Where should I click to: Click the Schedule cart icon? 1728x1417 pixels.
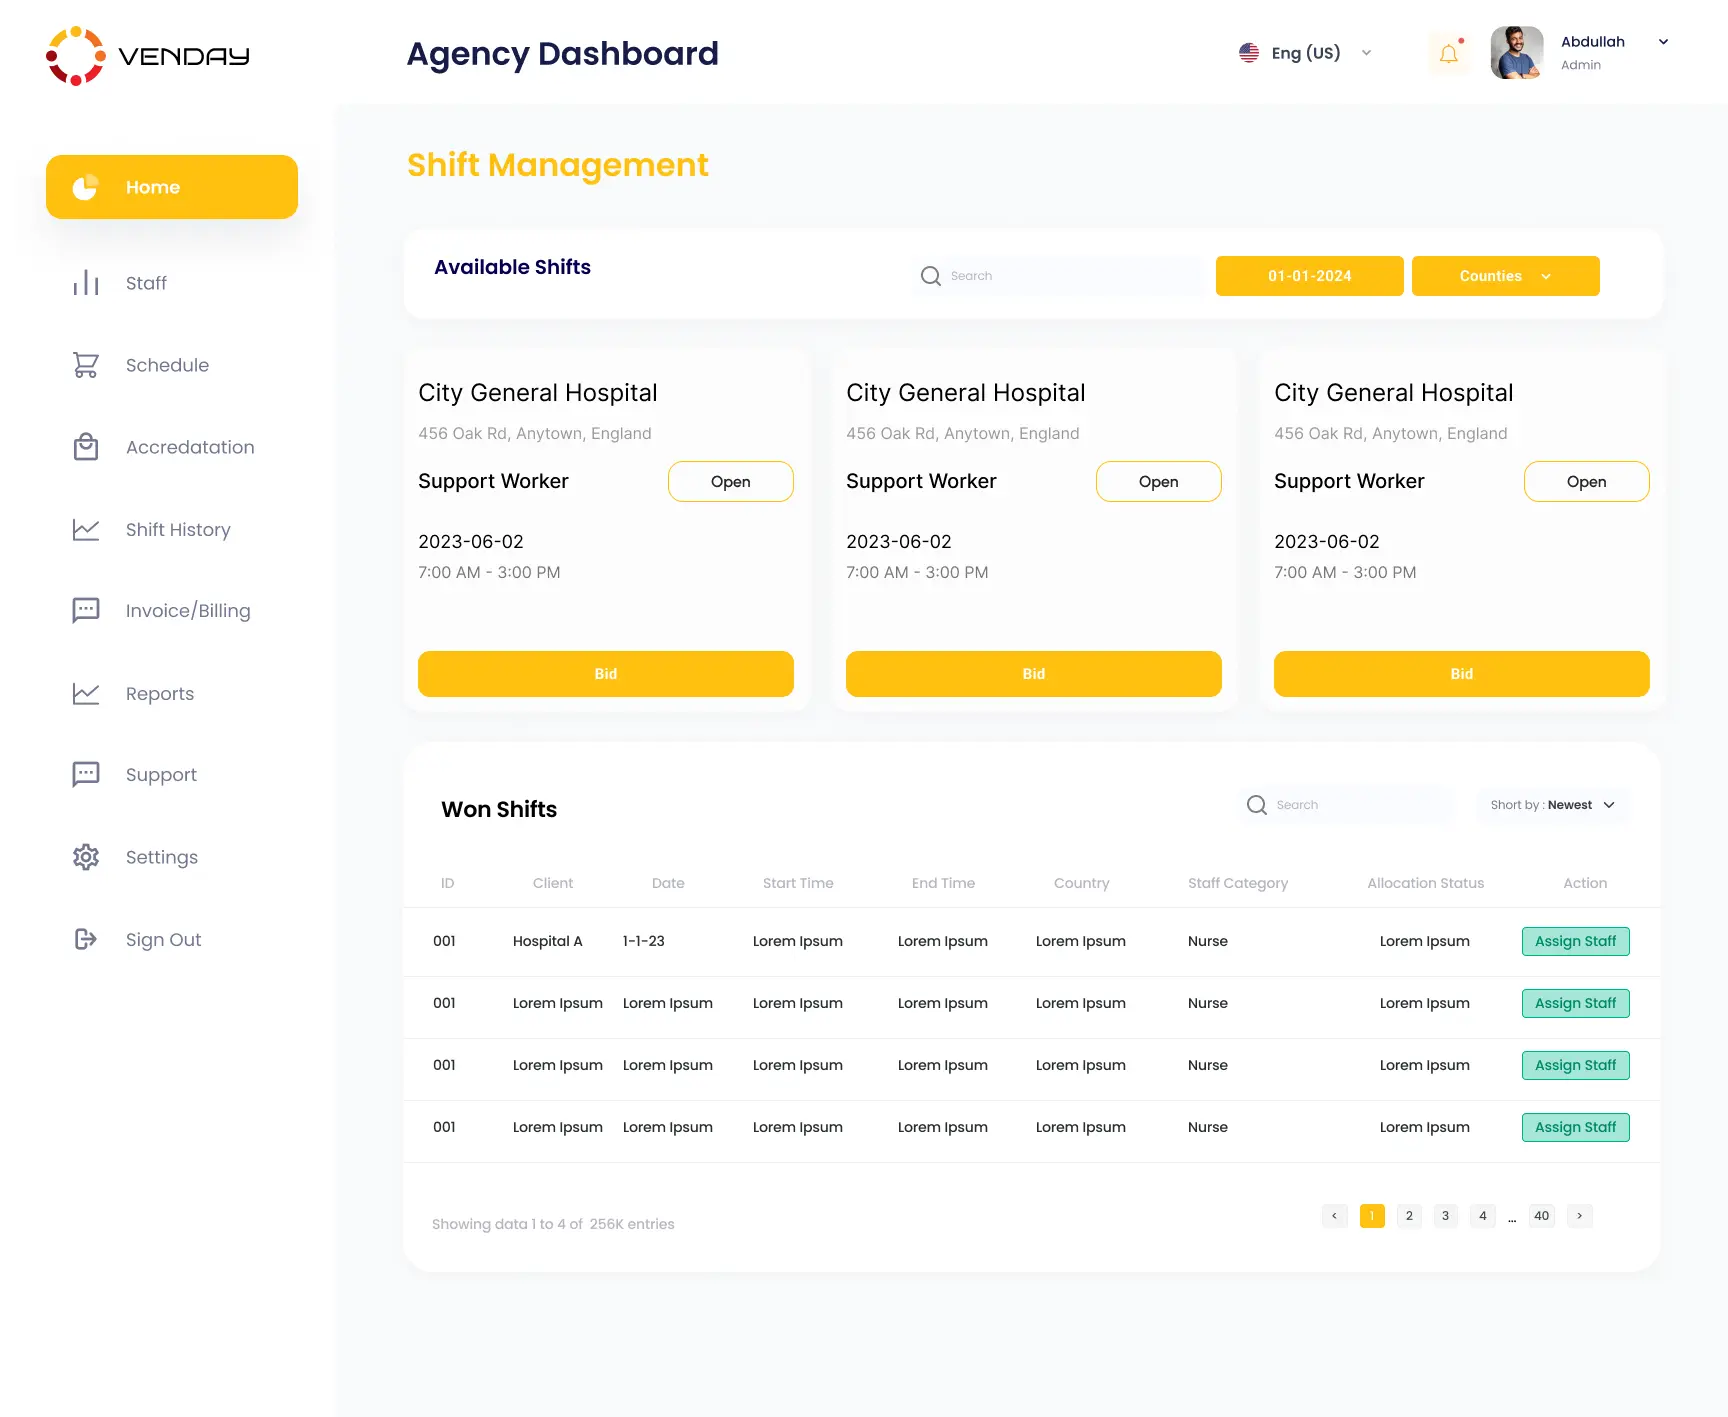[x=86, y=365]
